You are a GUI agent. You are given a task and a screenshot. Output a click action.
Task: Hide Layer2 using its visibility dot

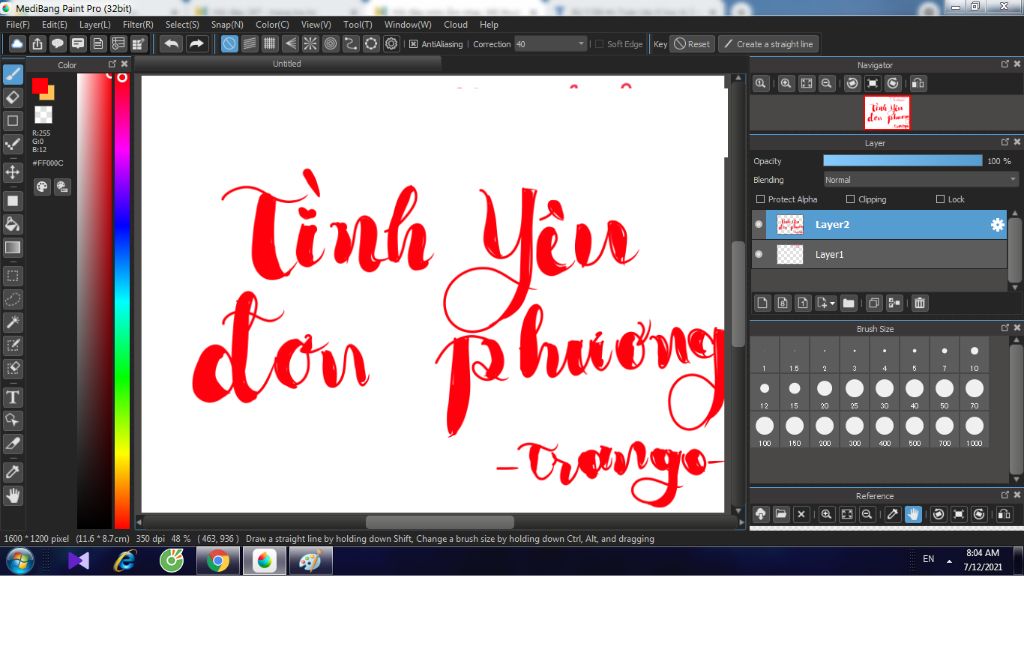click(758, 224)
